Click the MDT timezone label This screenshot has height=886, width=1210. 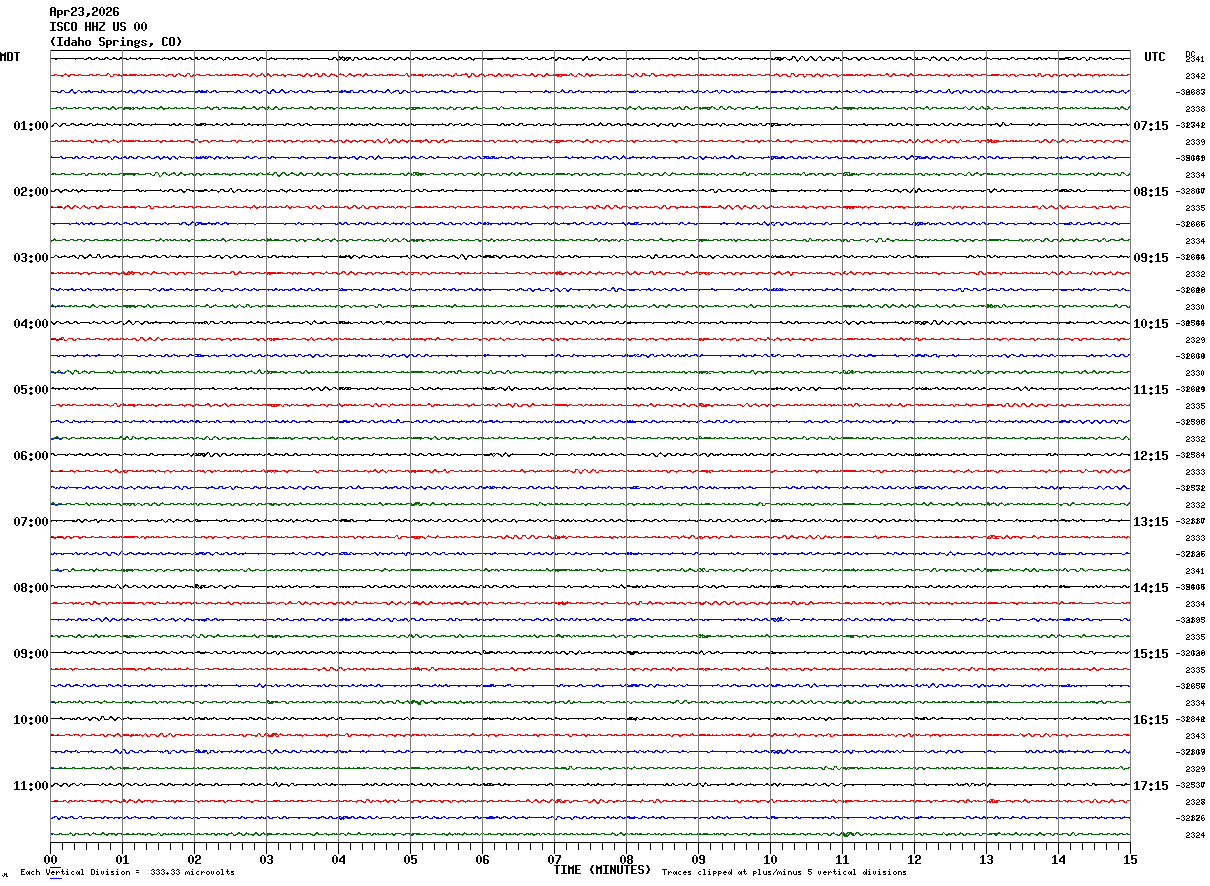click(x=10, y=57)
